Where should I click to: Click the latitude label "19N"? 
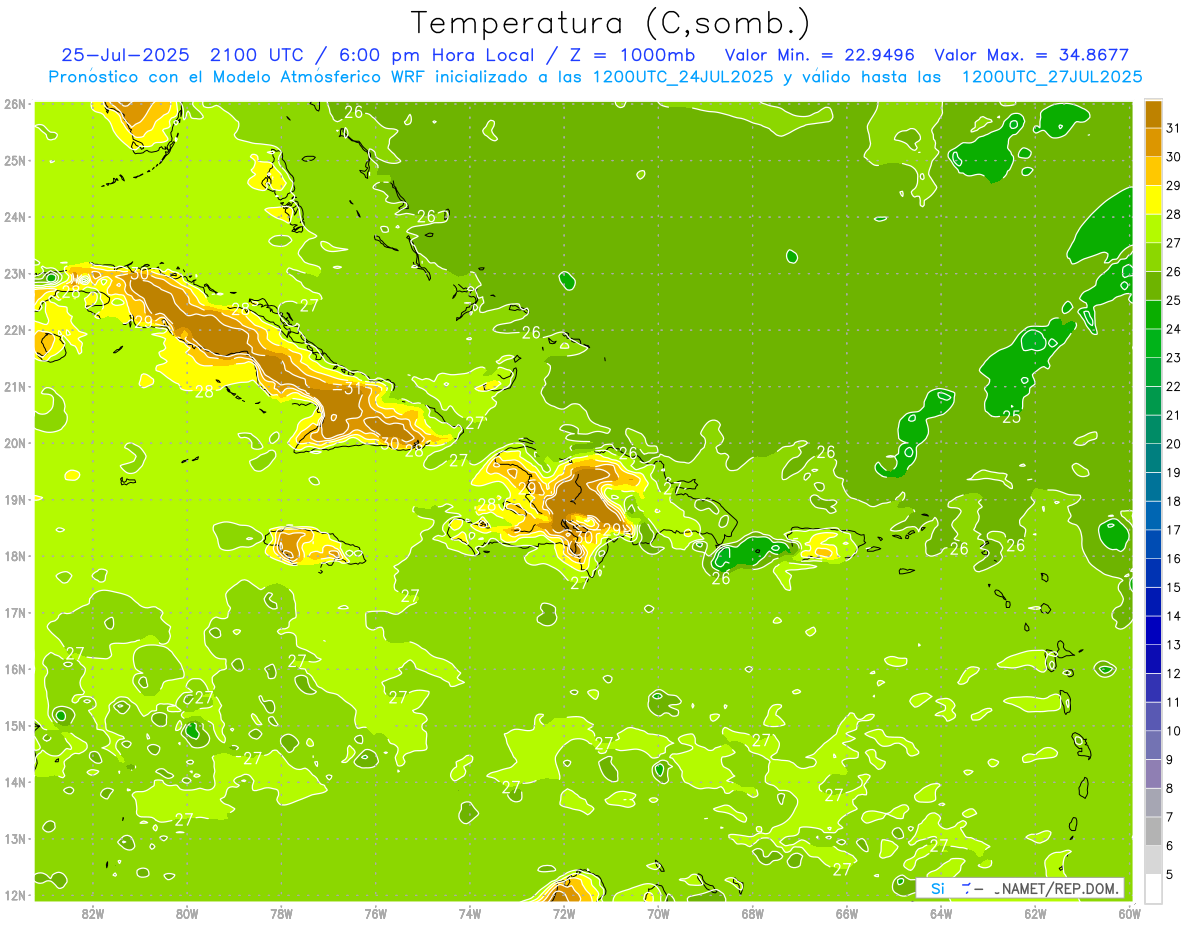14,500
